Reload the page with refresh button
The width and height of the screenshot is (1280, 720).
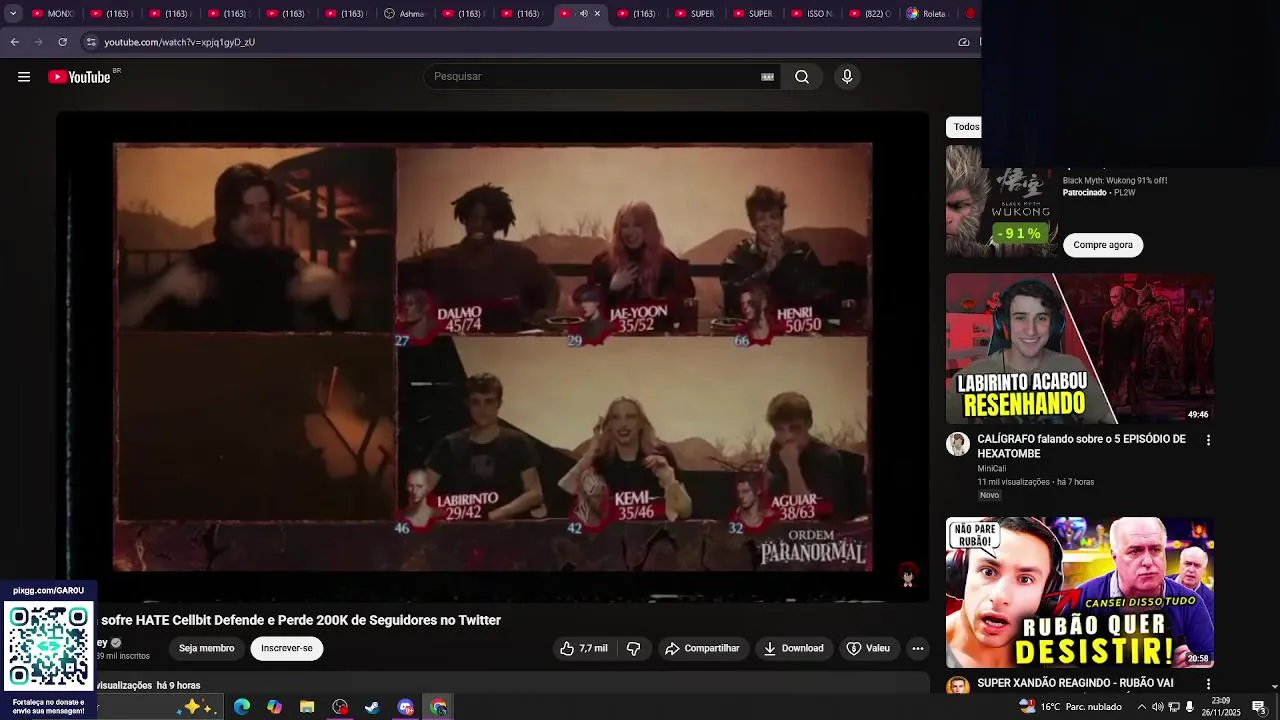62,42
